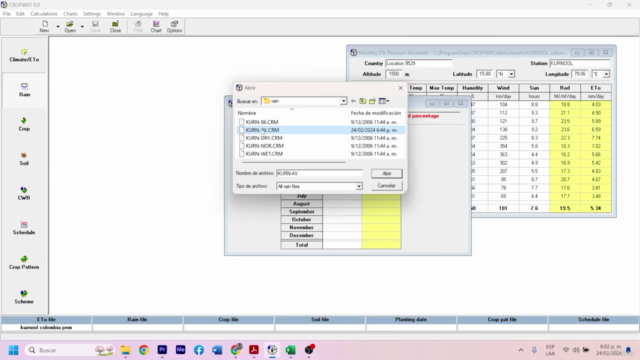Click the Save toolbar icon
The image size is (640, 360).
coord(95,27)
